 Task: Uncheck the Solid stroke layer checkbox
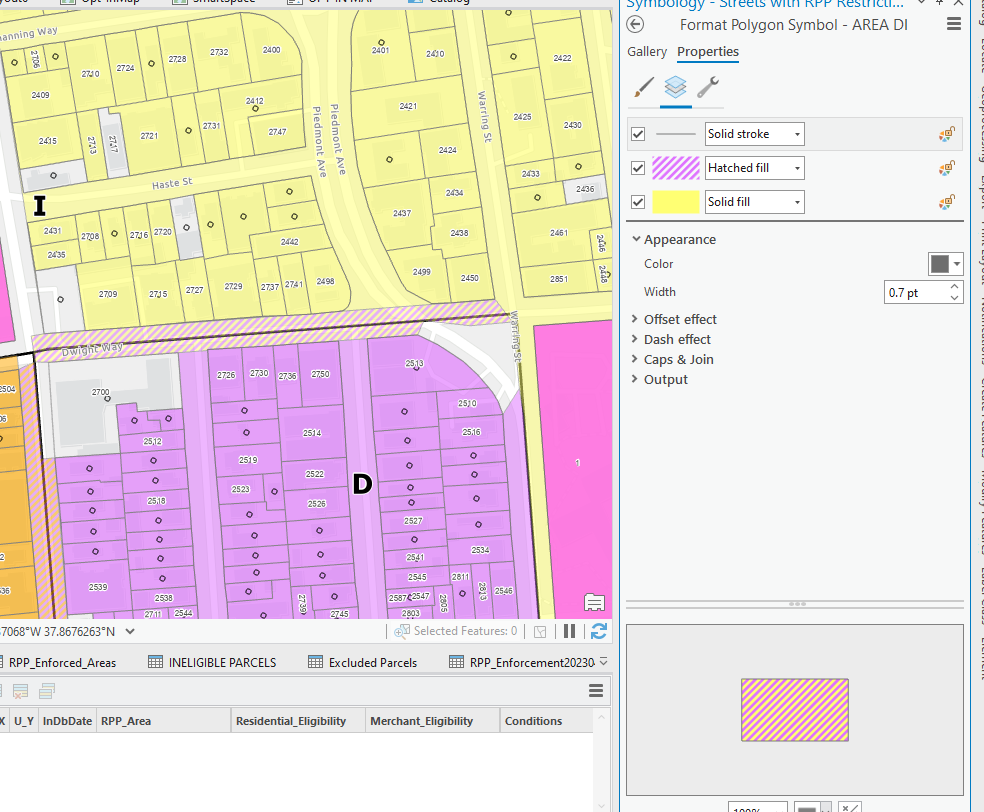tap(638, 134)
